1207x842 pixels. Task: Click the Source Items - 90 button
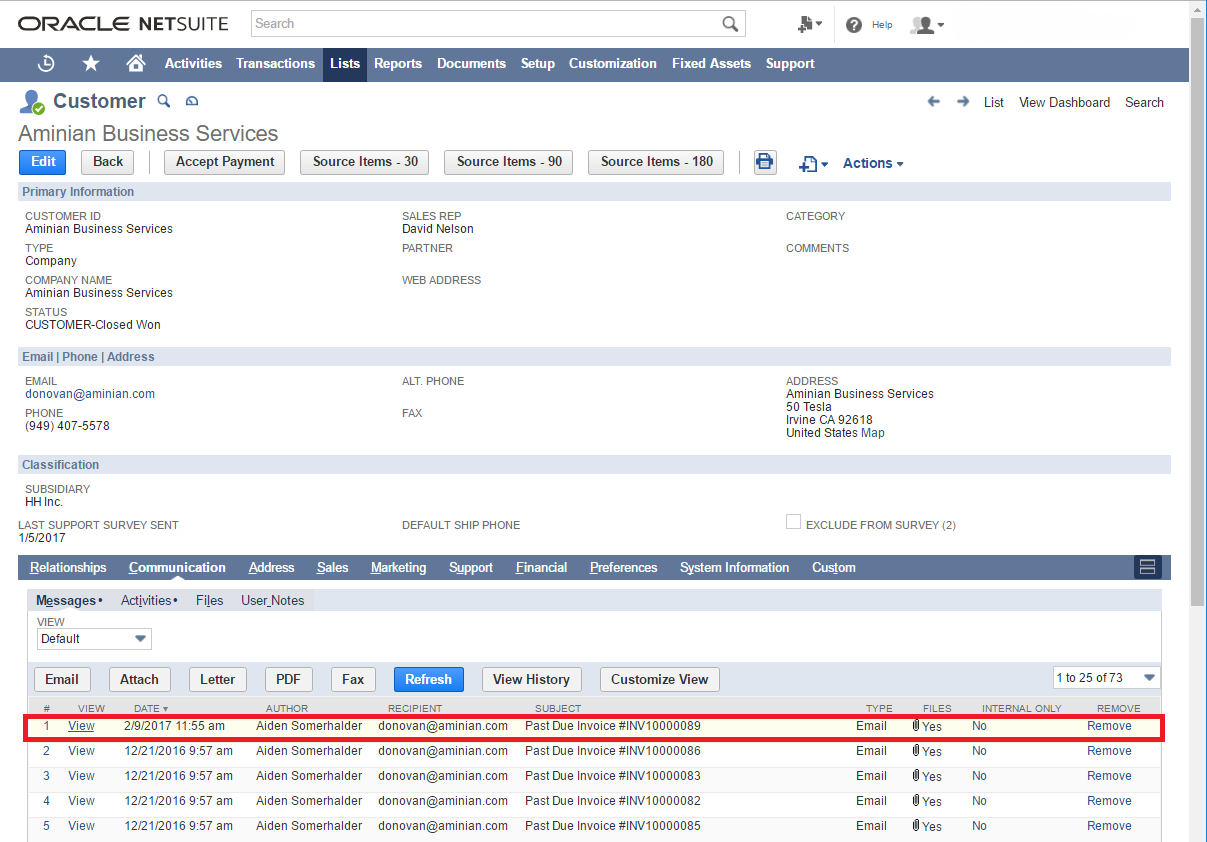click(510, 162)
